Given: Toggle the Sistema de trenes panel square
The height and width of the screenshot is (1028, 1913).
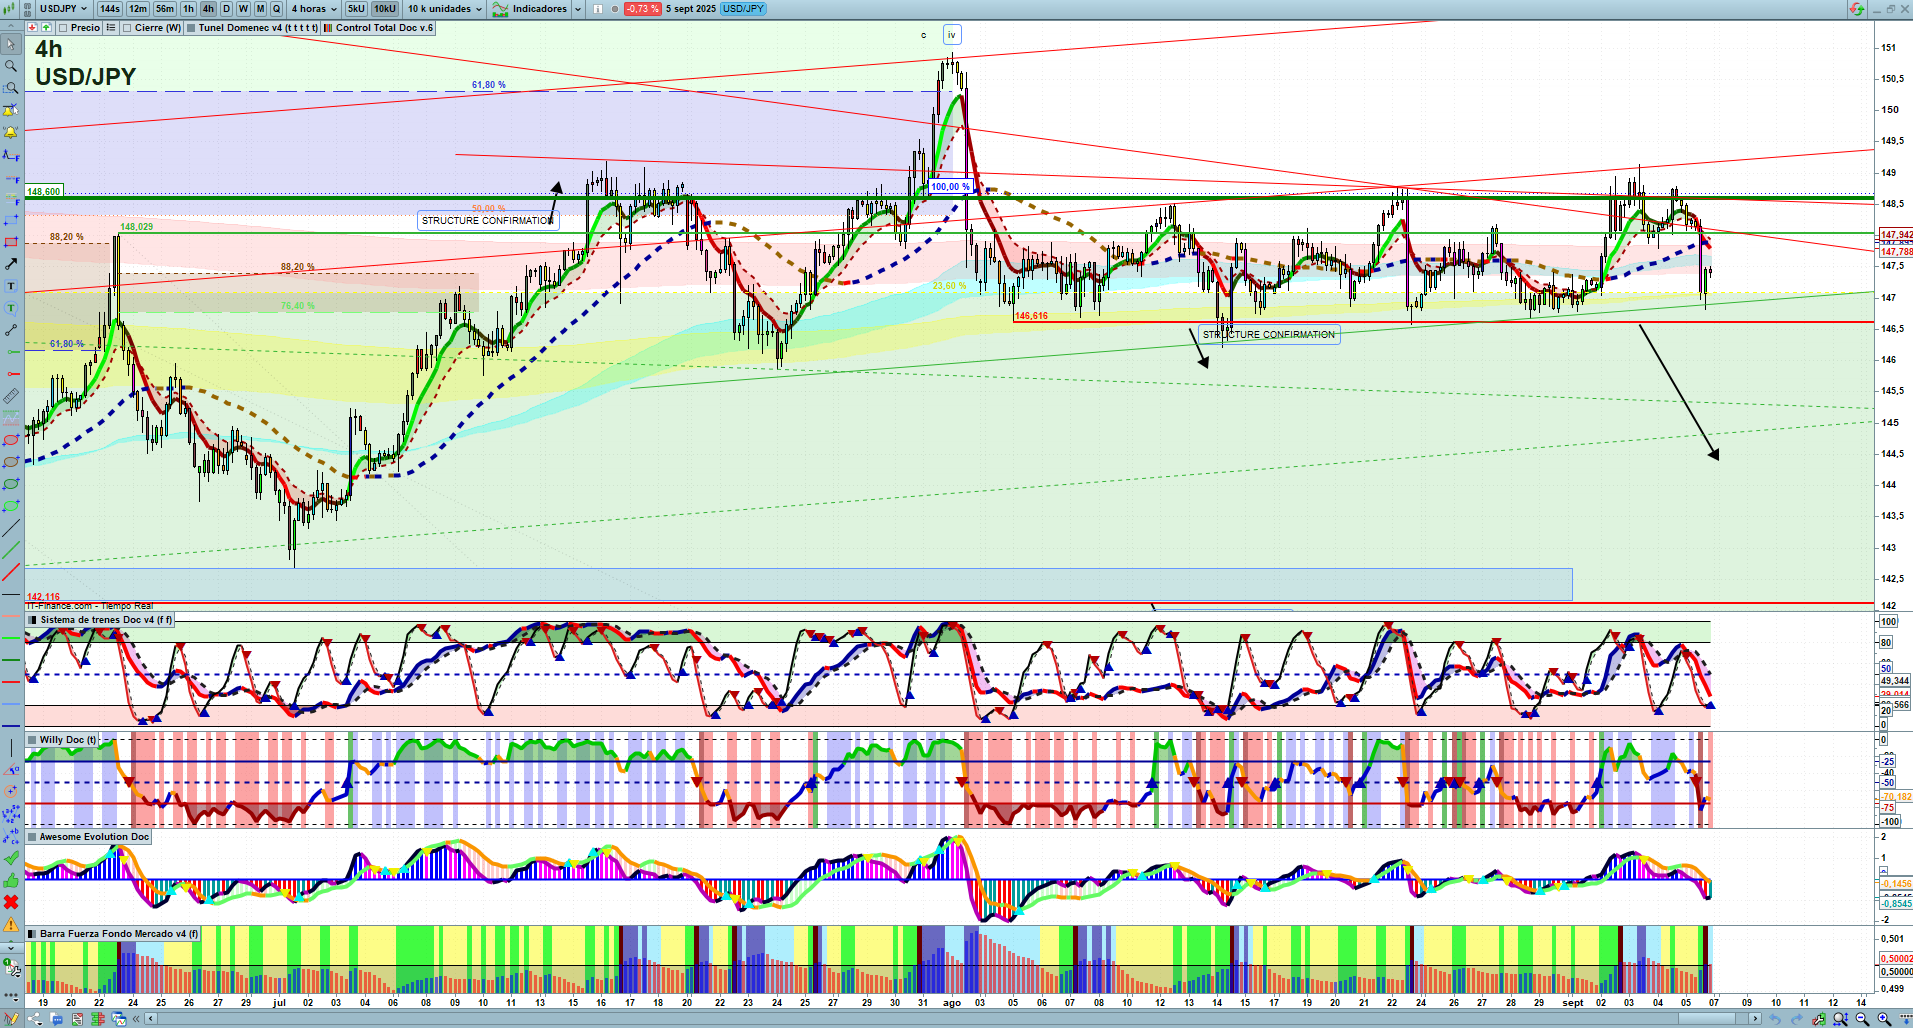Looking at the screenshot, I should (33, 620).
